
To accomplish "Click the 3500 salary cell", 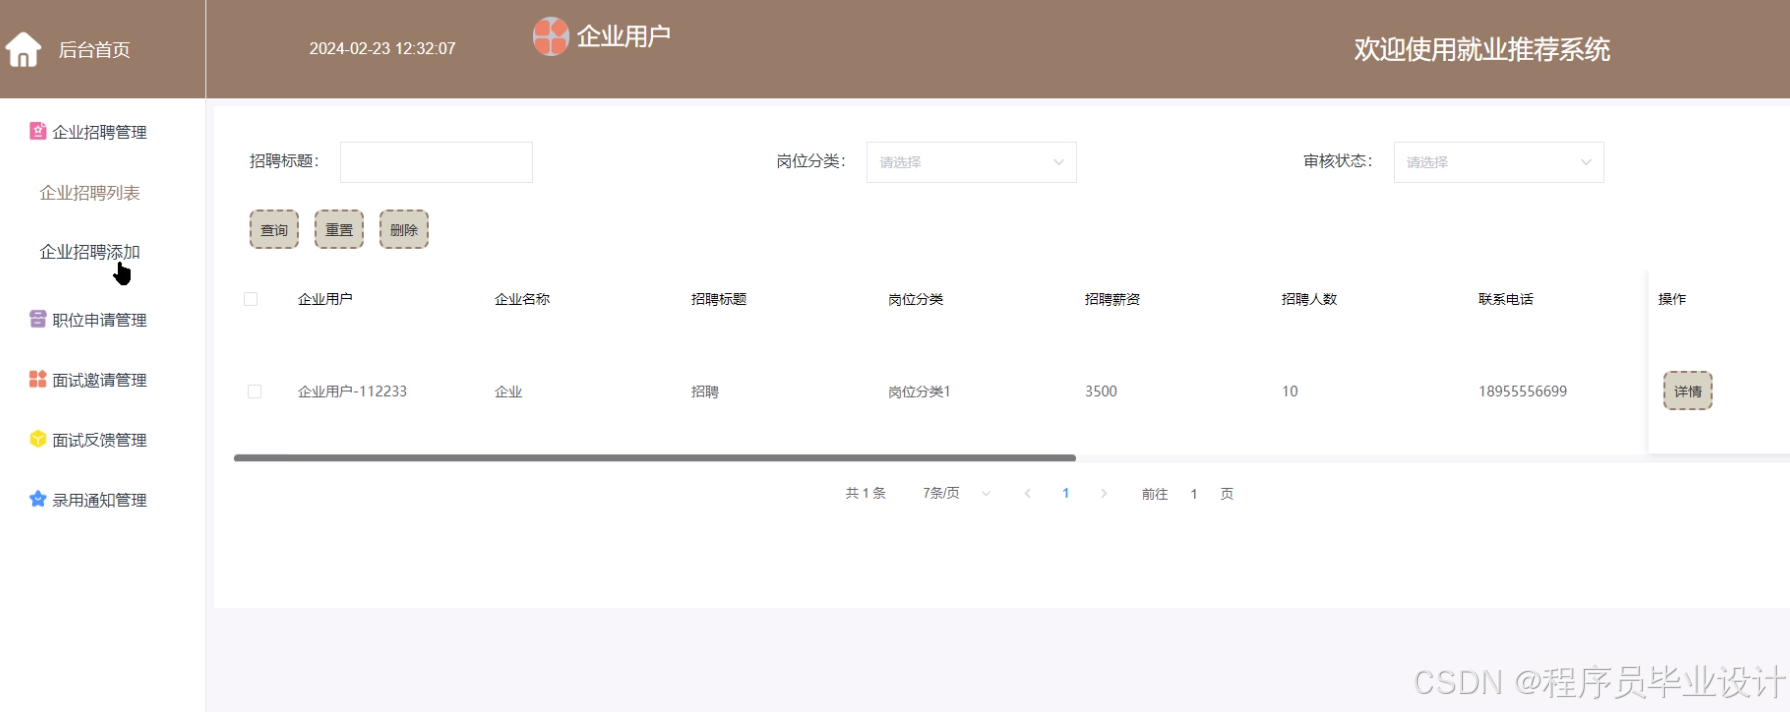I will tap(1101, 391).
